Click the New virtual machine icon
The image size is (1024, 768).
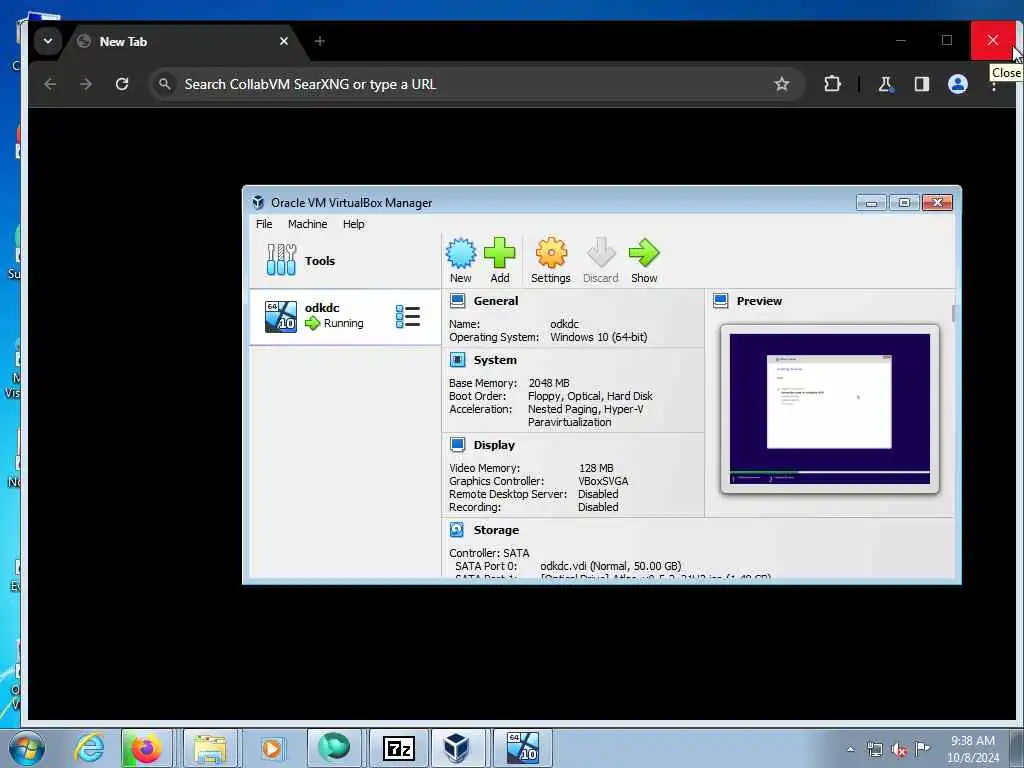(x=461, y=253)
